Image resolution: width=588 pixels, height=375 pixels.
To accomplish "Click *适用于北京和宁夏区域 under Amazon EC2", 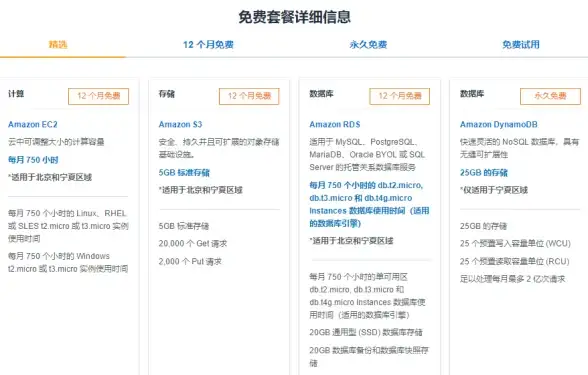I will [50, 177].
